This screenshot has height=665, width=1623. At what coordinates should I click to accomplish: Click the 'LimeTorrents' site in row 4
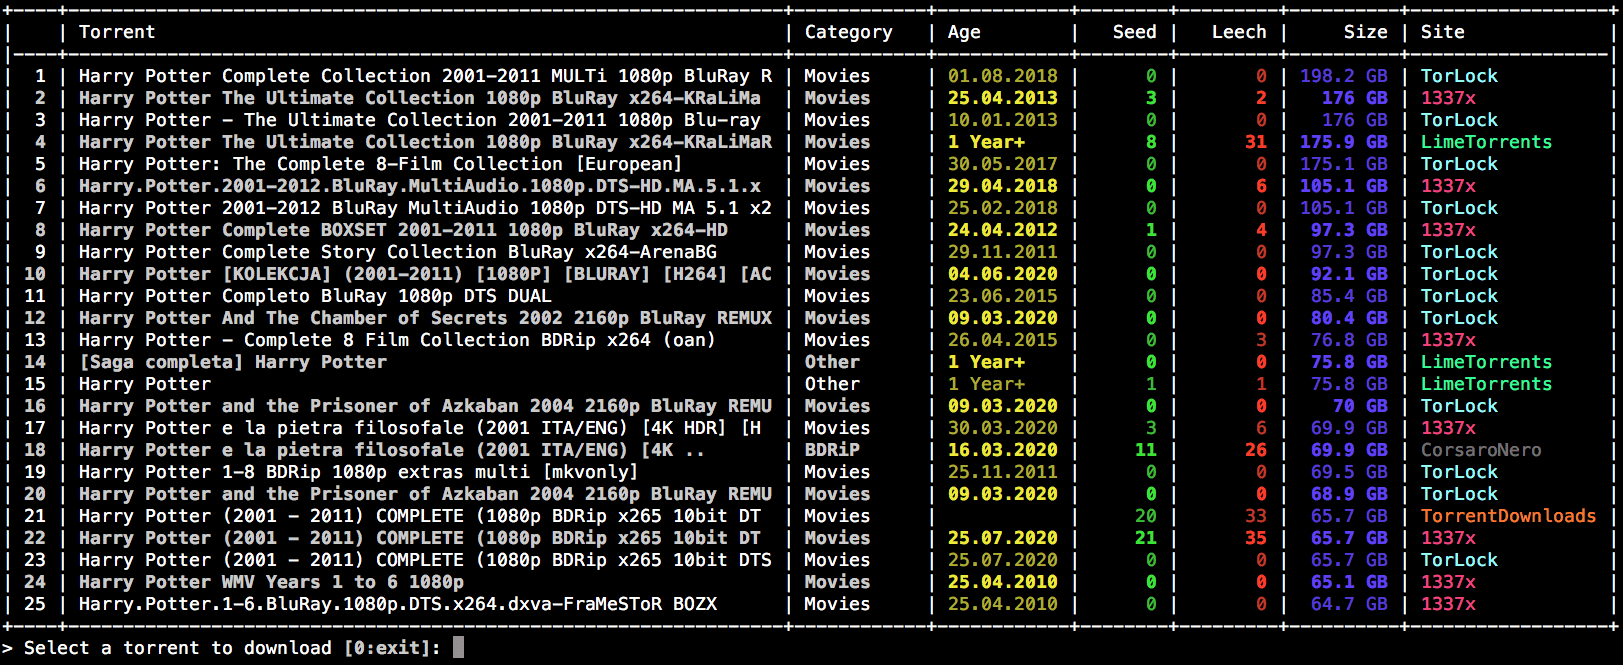click(1486, 142)
